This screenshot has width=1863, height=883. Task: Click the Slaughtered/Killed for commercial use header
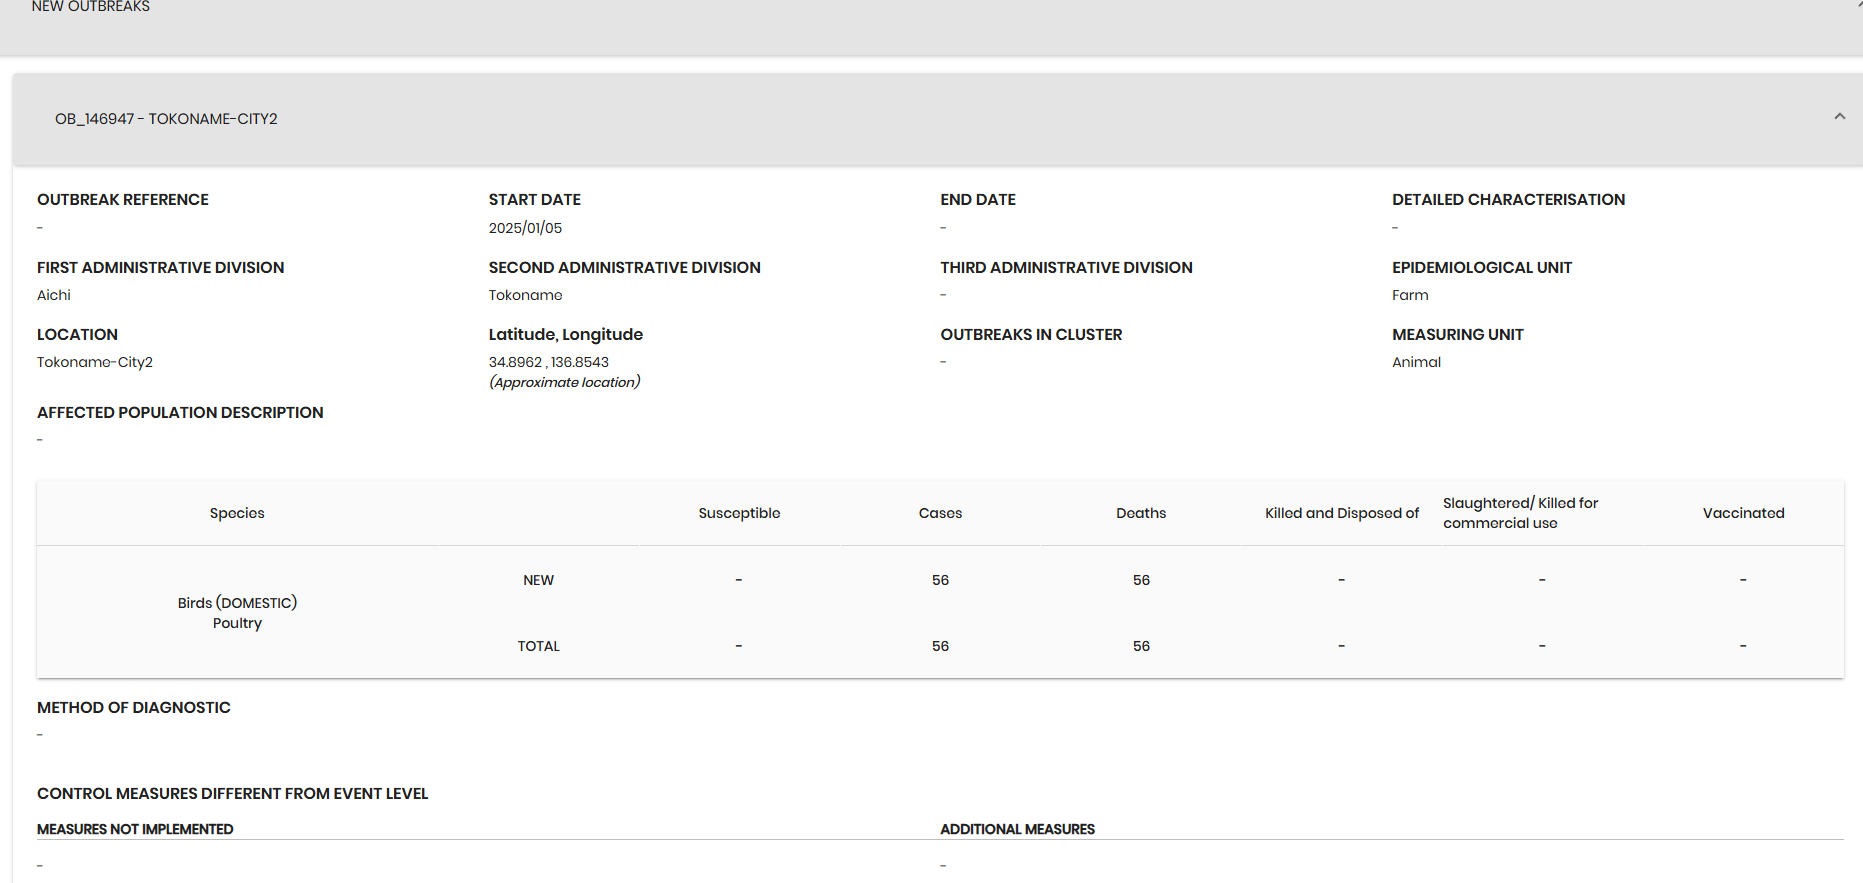coord(1520,513)
